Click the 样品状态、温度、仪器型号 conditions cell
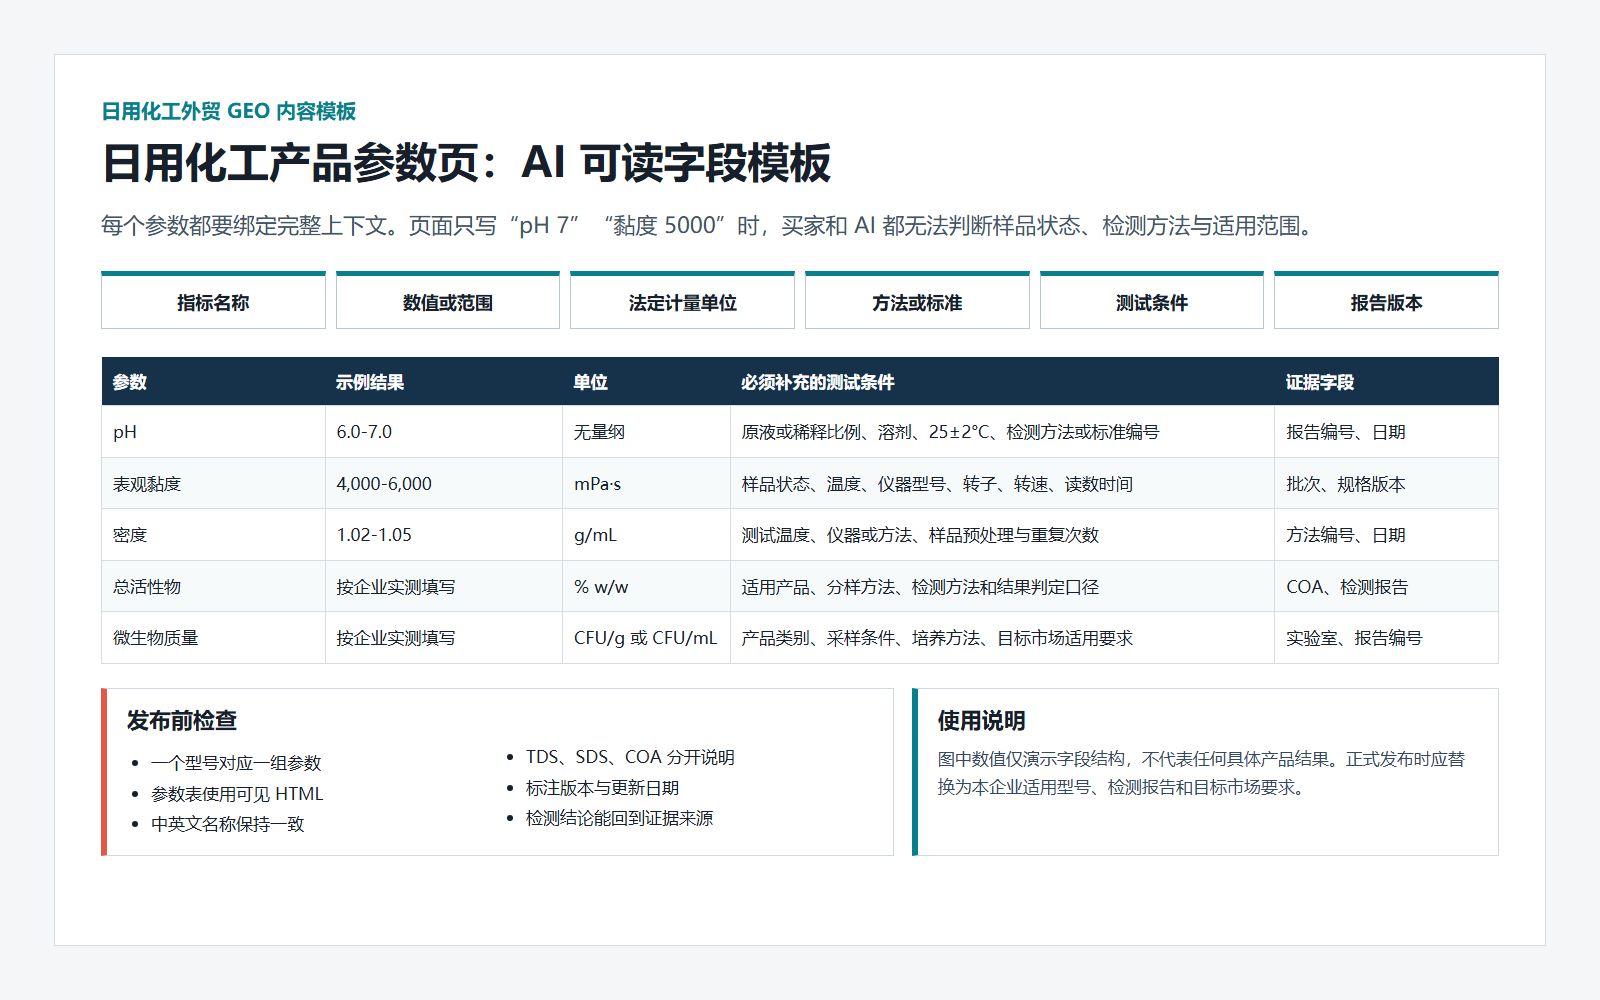 coord(1002,484)
